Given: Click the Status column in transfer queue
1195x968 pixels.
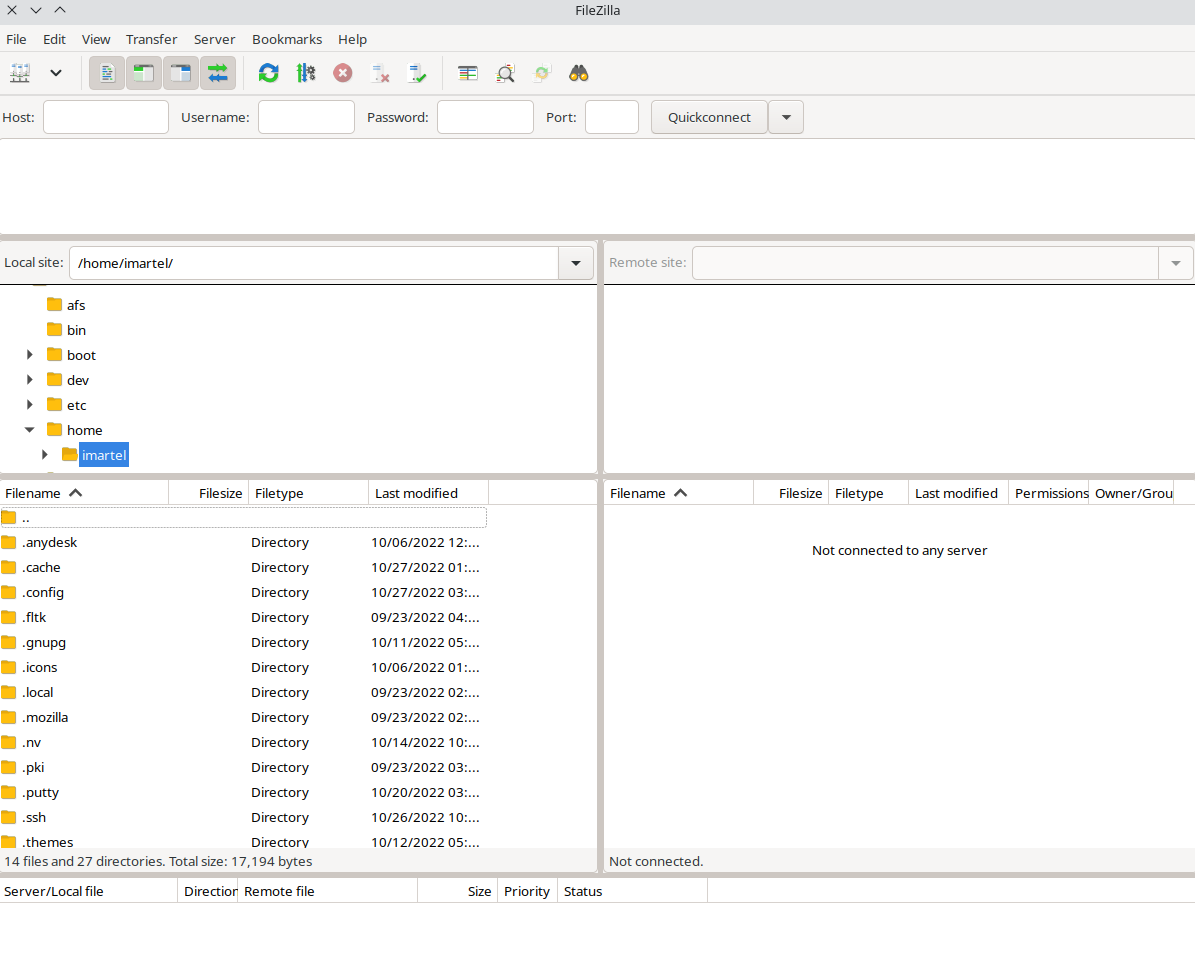Looking at the screenshot, I should 633,891.
